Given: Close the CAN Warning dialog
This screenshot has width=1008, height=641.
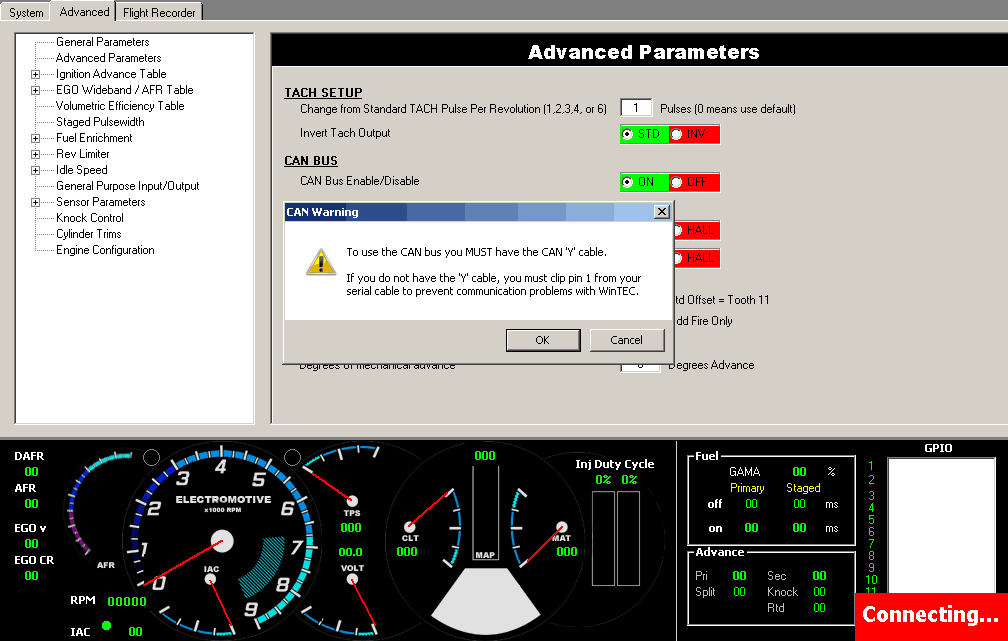Looking at the screenshot, I should pos(661,212).
